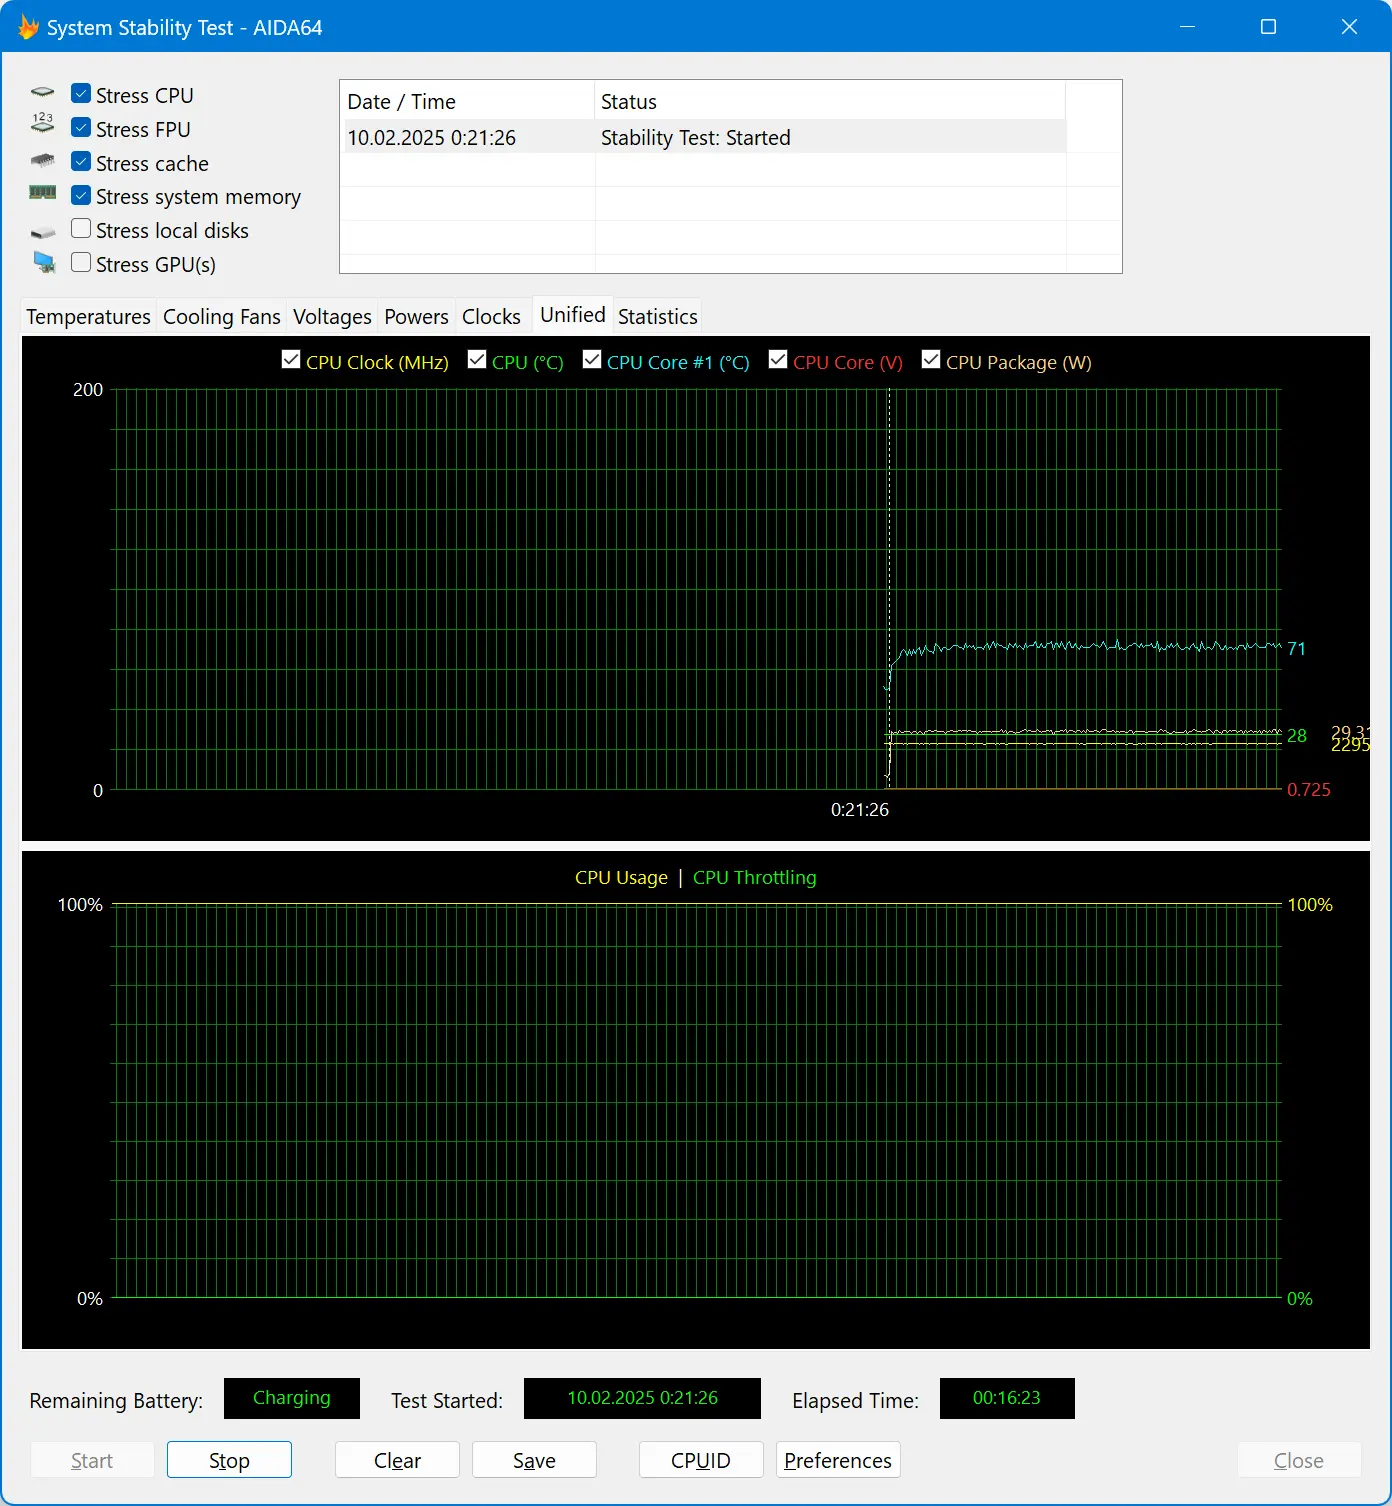1392x1506 pixels.
Task: Toggle the CPU (°C) graph checkbox
Action: point(477,360)
